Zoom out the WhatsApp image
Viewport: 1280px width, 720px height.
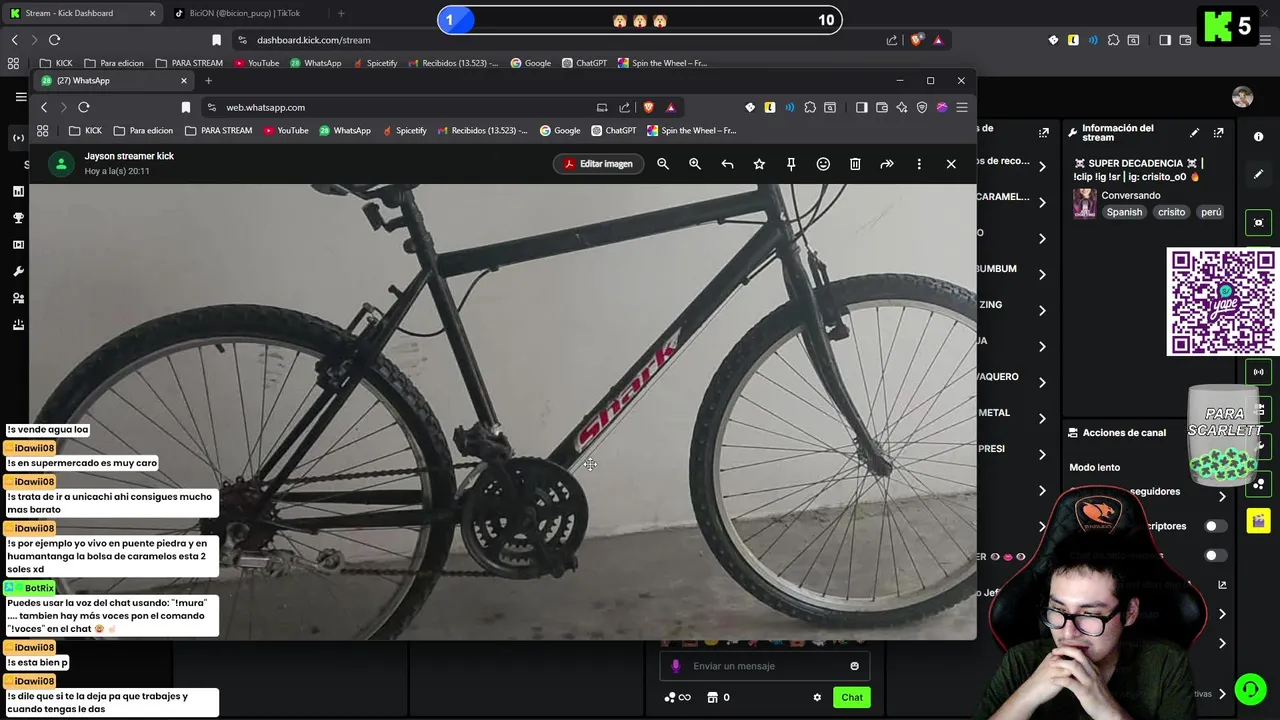663,164
